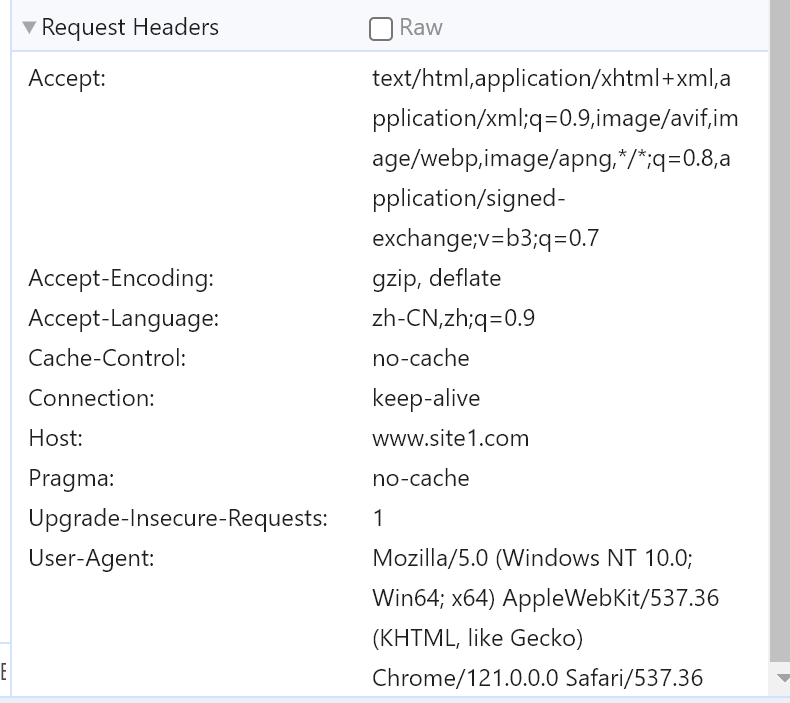The height and width of the screenshot is (703, 790).
Task: Click the Raw label text
Action: [421, 28]
